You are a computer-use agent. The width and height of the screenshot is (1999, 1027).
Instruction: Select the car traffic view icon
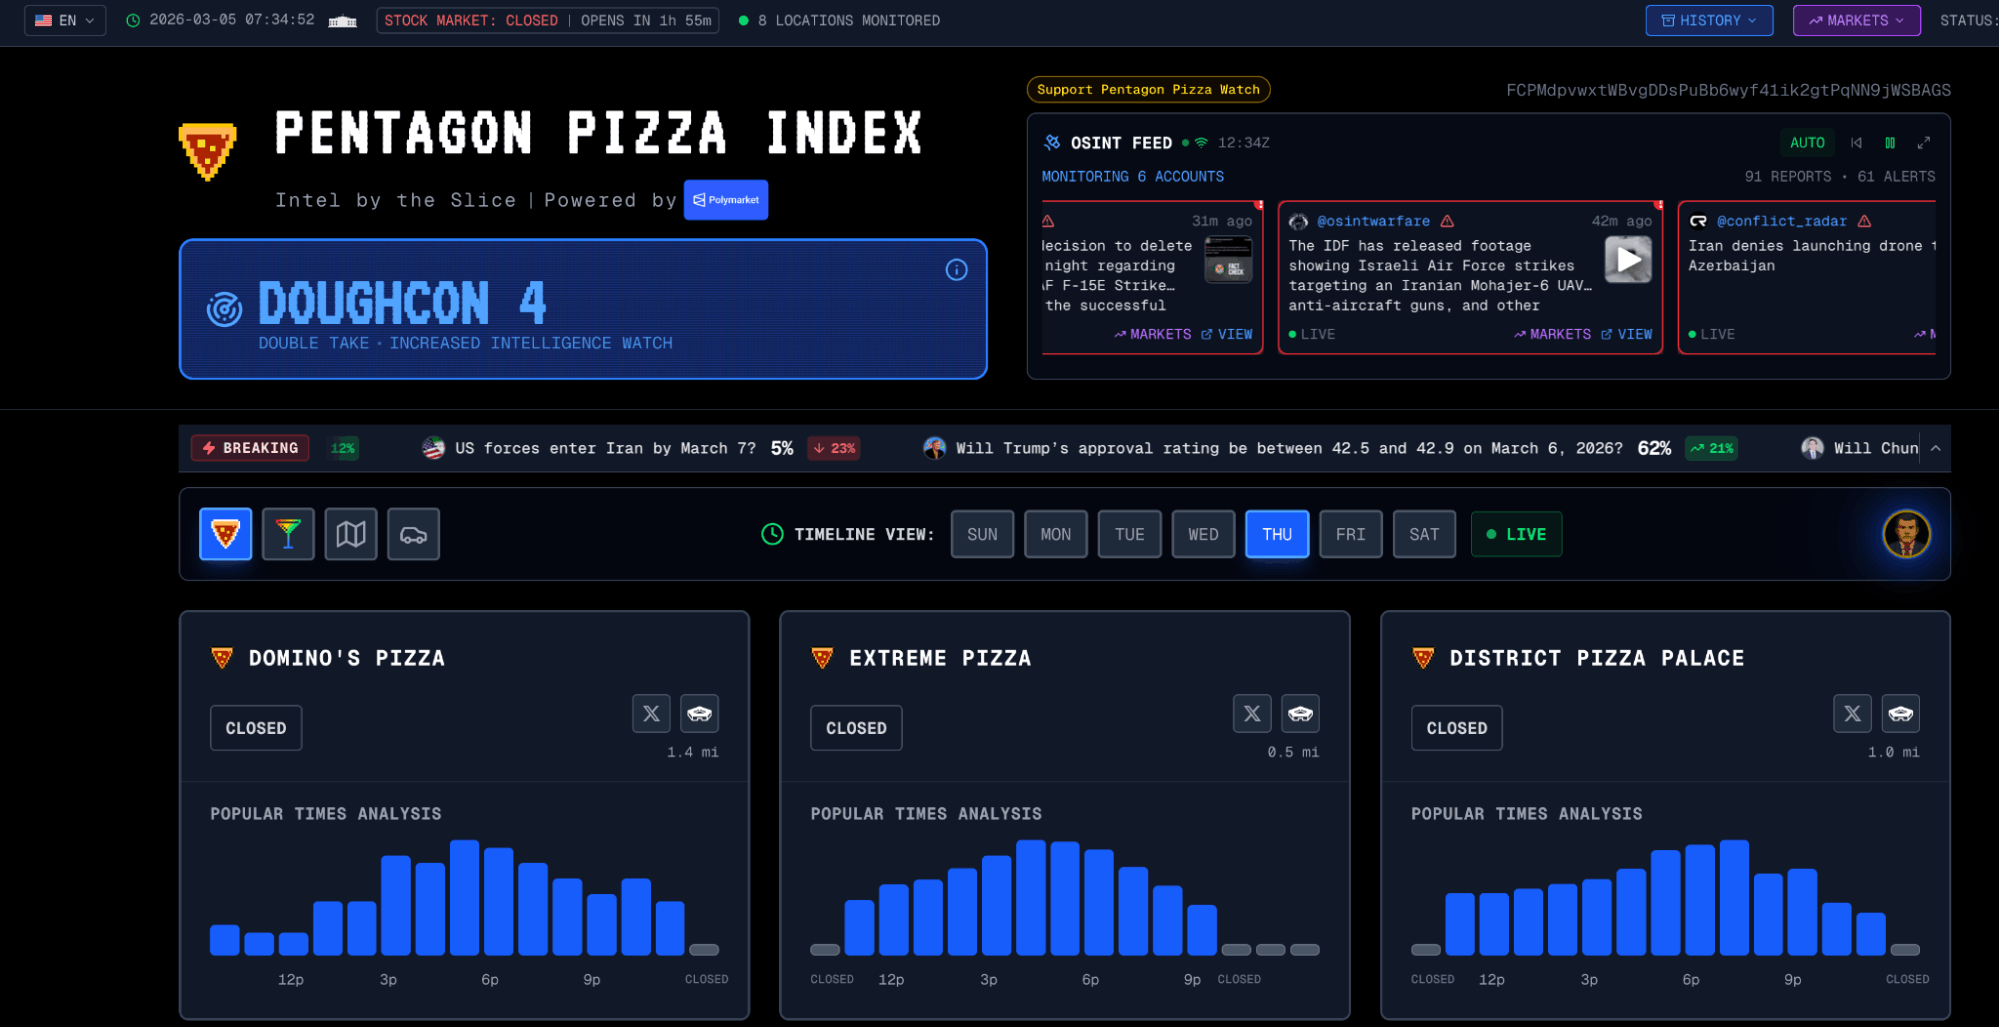pyautogui.click(x=413, y=534)
